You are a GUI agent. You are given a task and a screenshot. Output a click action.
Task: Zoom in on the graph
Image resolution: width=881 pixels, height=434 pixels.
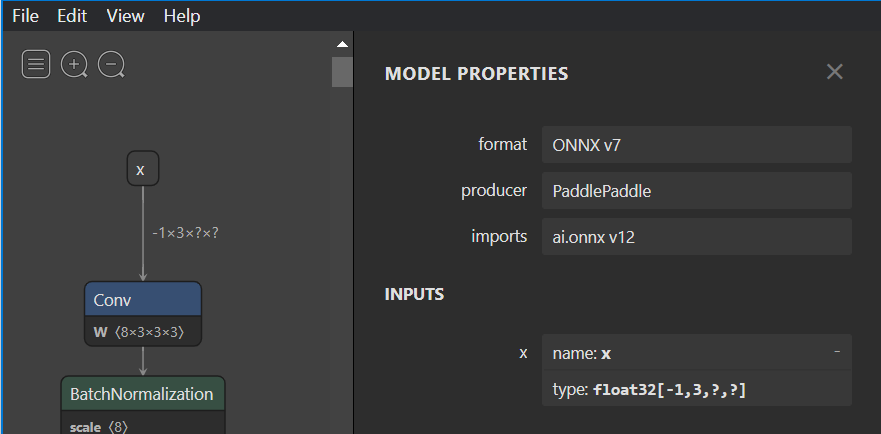74,65
